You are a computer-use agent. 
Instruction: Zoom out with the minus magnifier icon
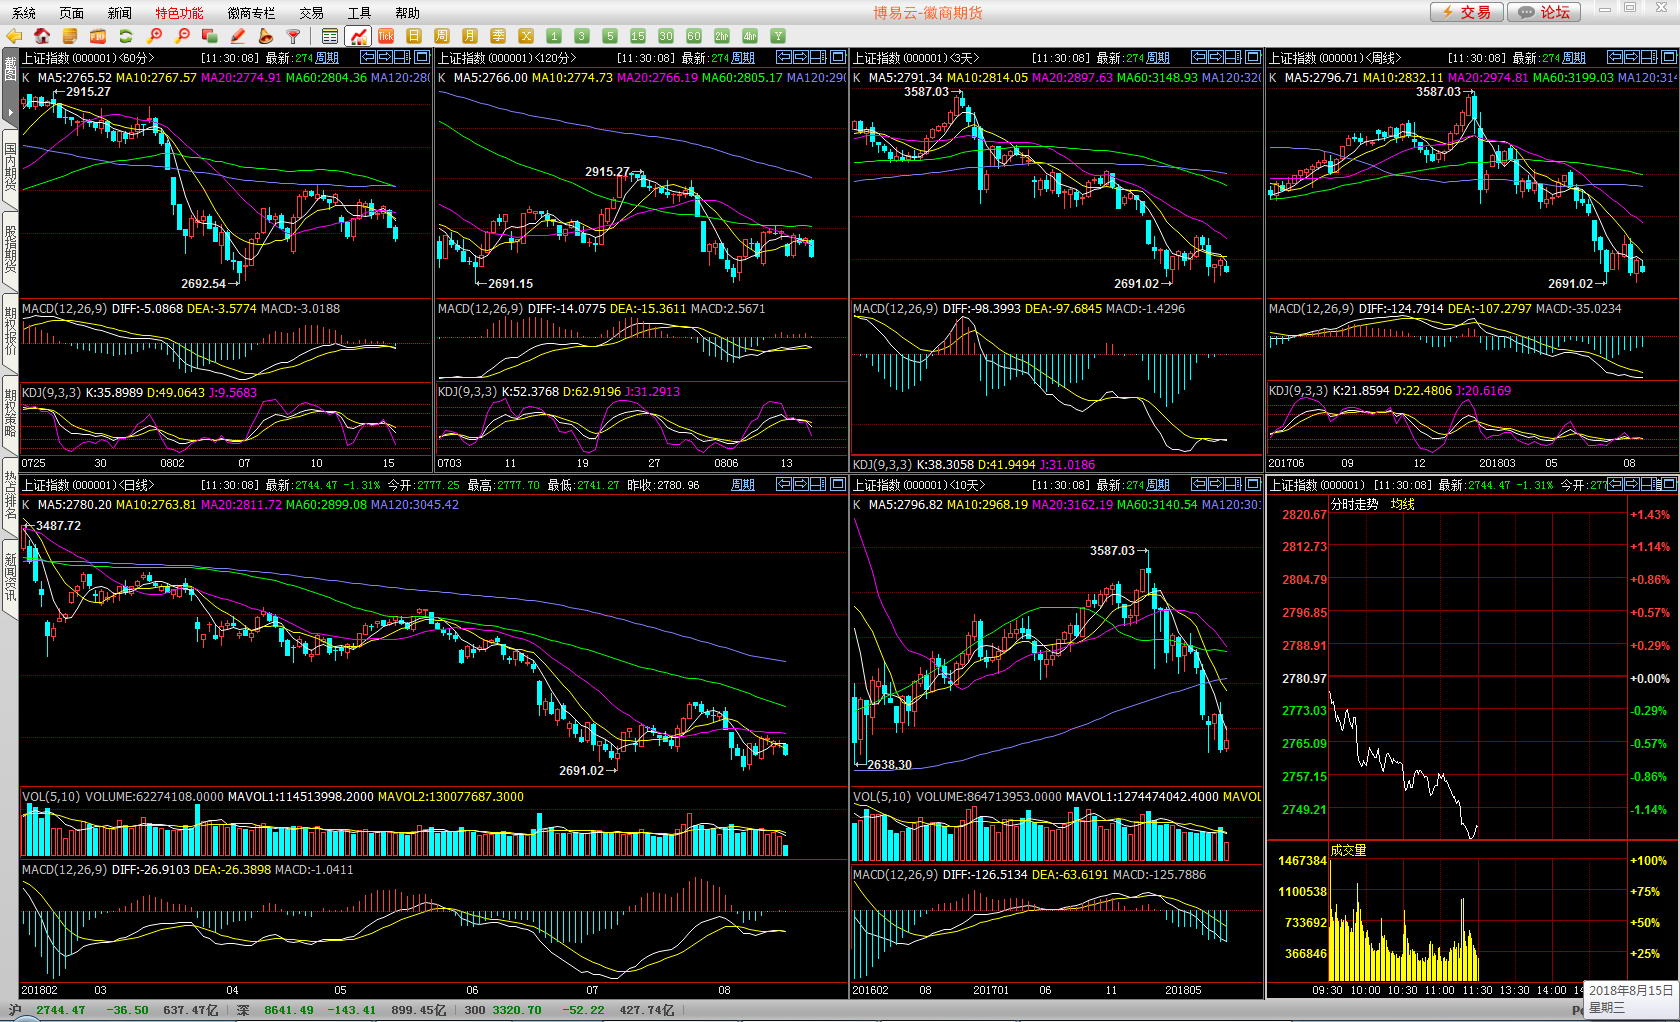[182, 36]
